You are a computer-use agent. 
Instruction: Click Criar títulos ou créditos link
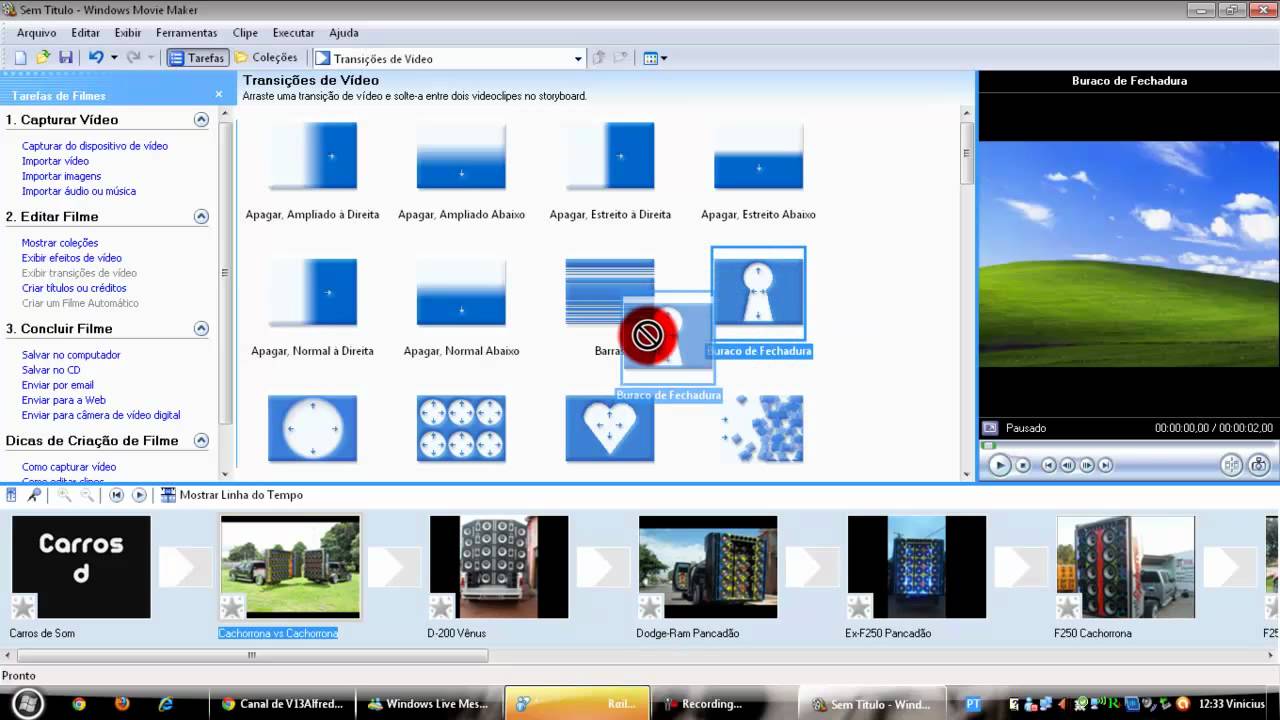74,288
